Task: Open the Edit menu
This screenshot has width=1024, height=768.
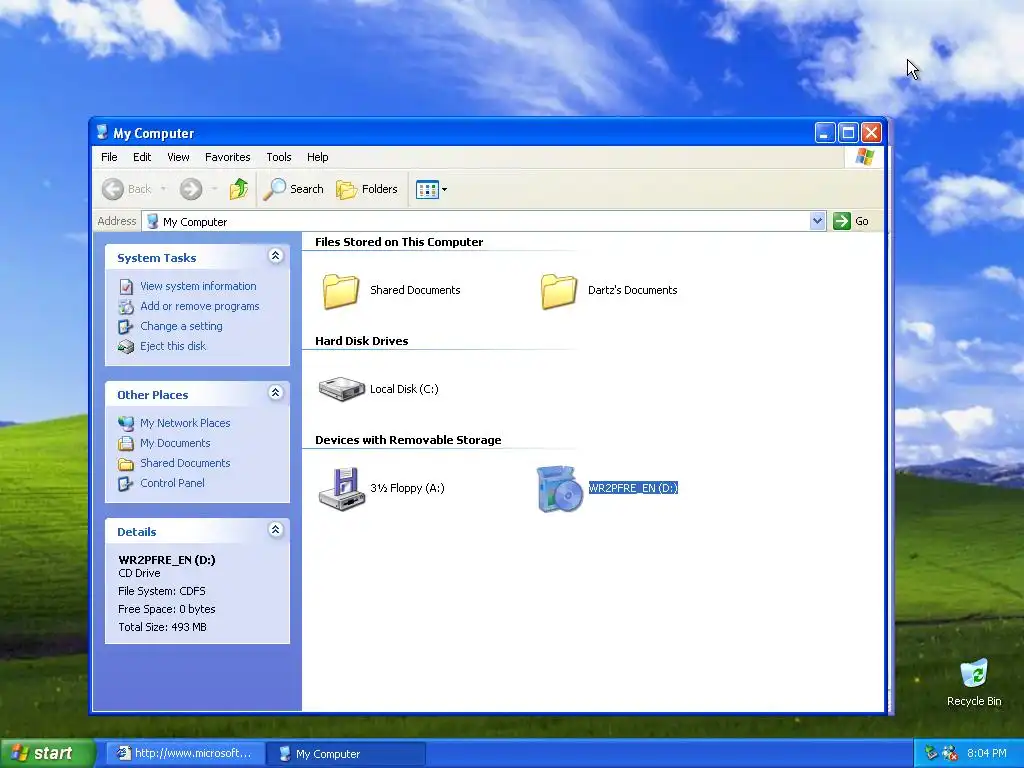Action: pyautogui.click(x=142, y=157)
